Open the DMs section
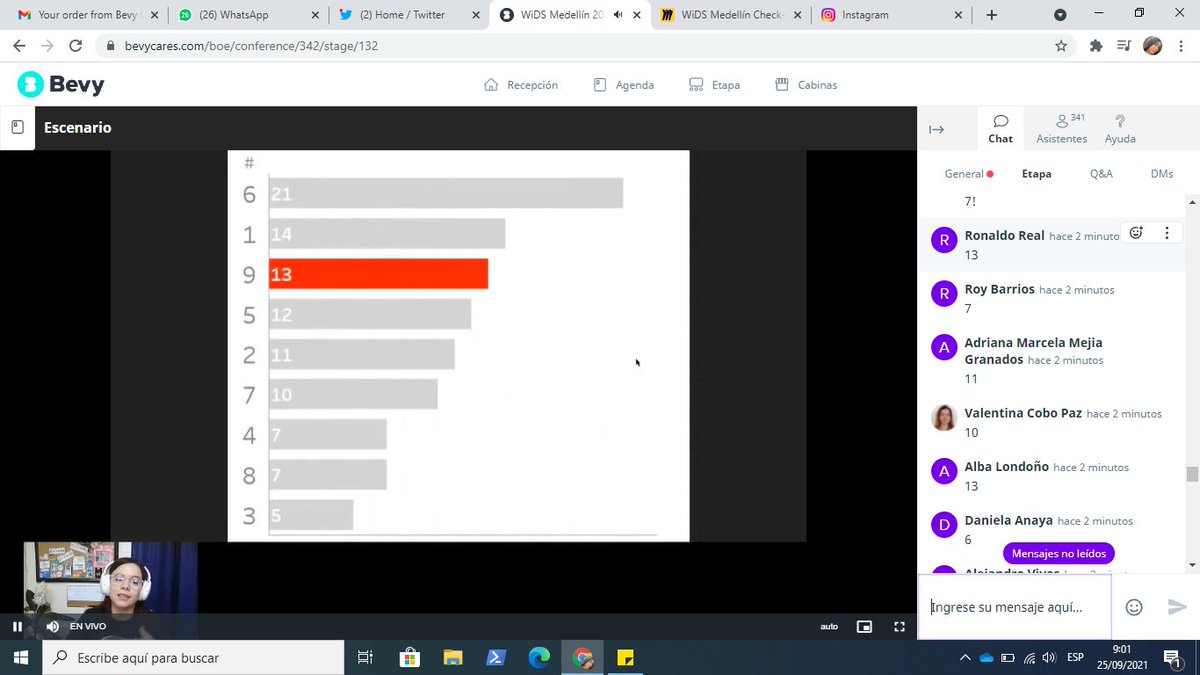1200x675 pixels. click(x=1161, y=174)
